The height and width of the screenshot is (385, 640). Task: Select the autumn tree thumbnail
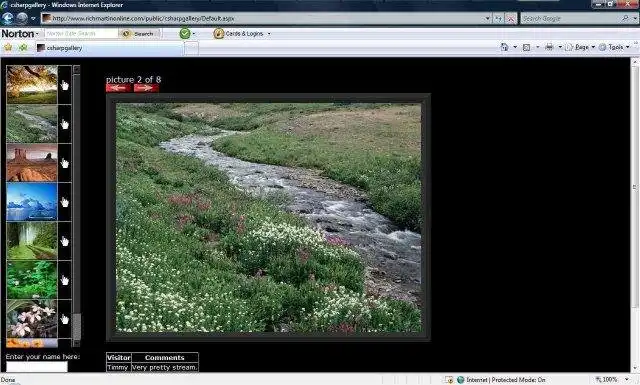32,85
